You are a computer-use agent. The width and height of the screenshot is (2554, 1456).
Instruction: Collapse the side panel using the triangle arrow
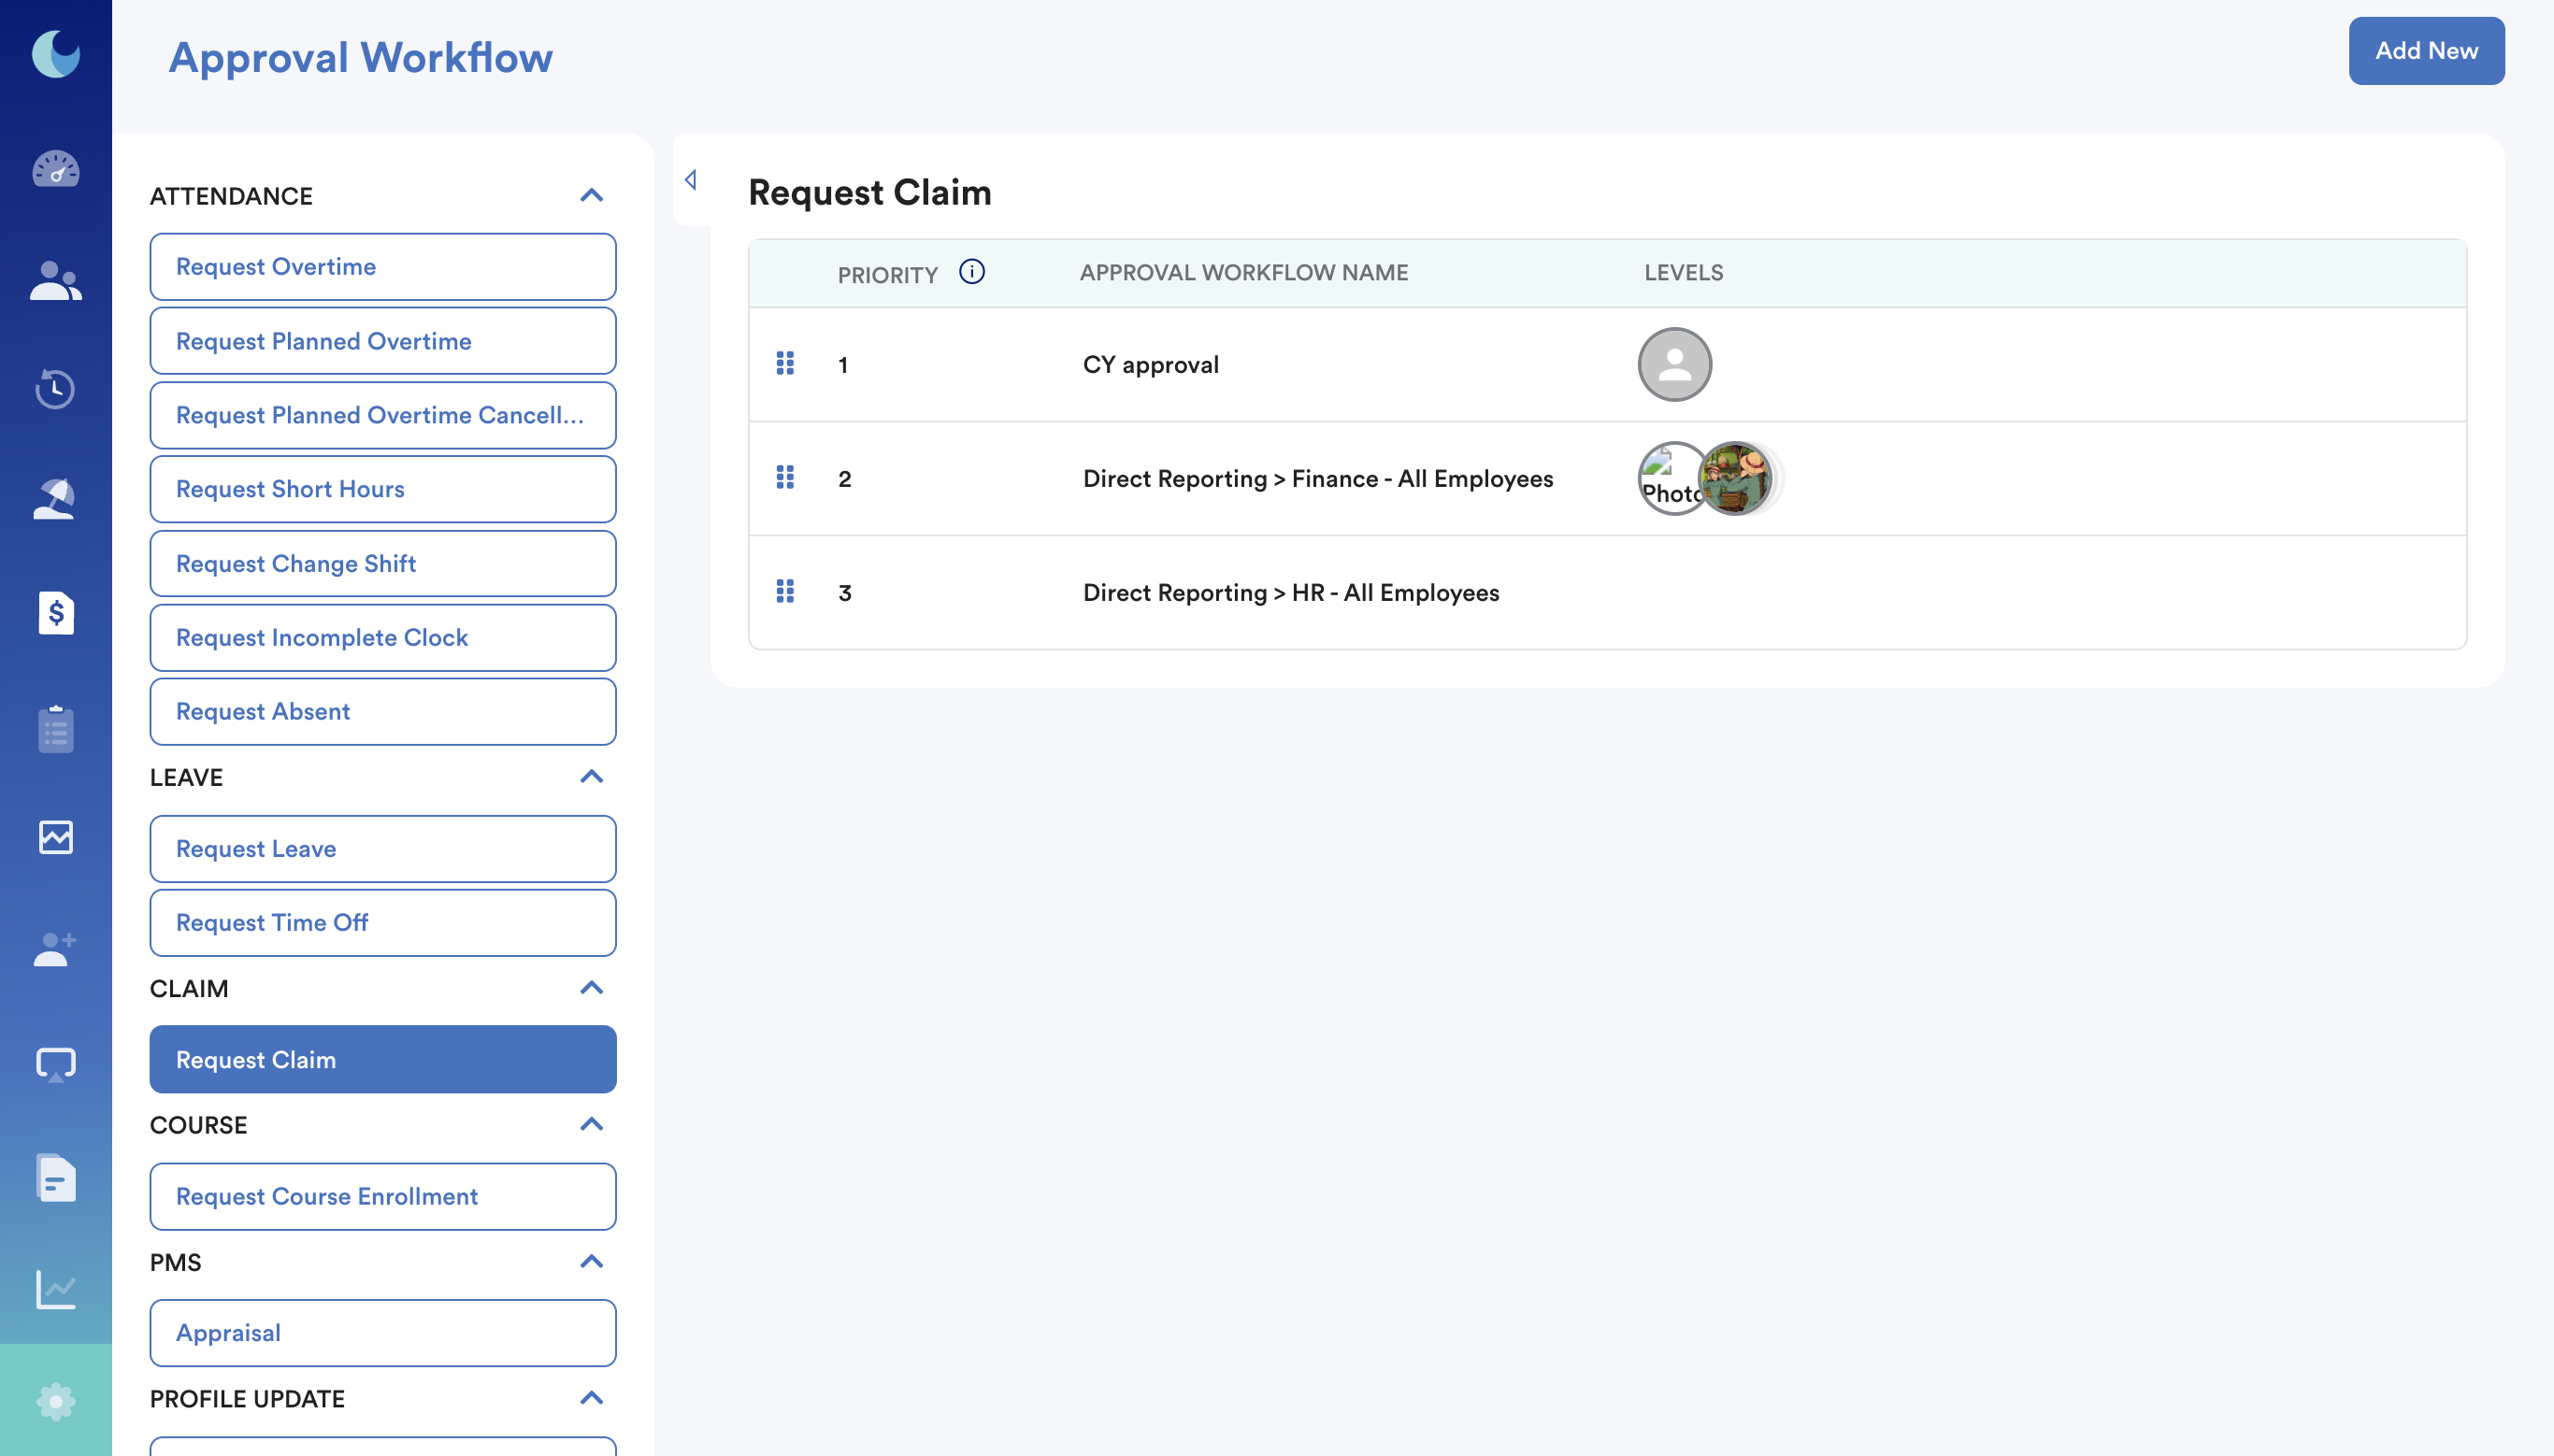coord(691,180)
